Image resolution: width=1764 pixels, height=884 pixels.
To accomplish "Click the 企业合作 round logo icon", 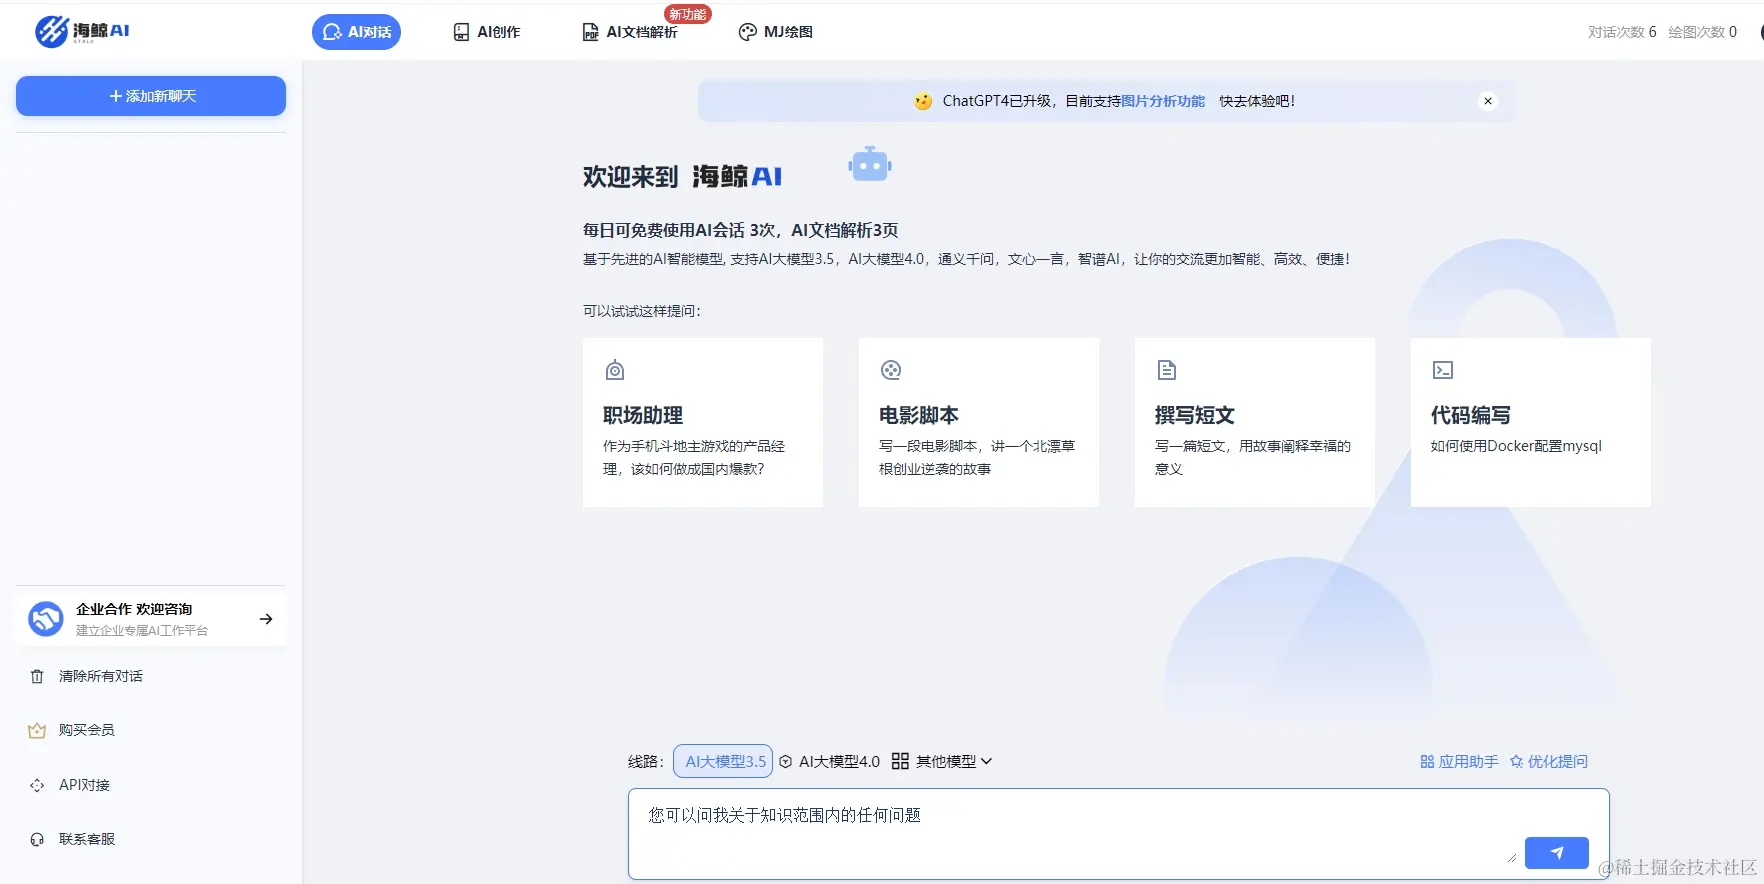I will (x=46, y=619).
